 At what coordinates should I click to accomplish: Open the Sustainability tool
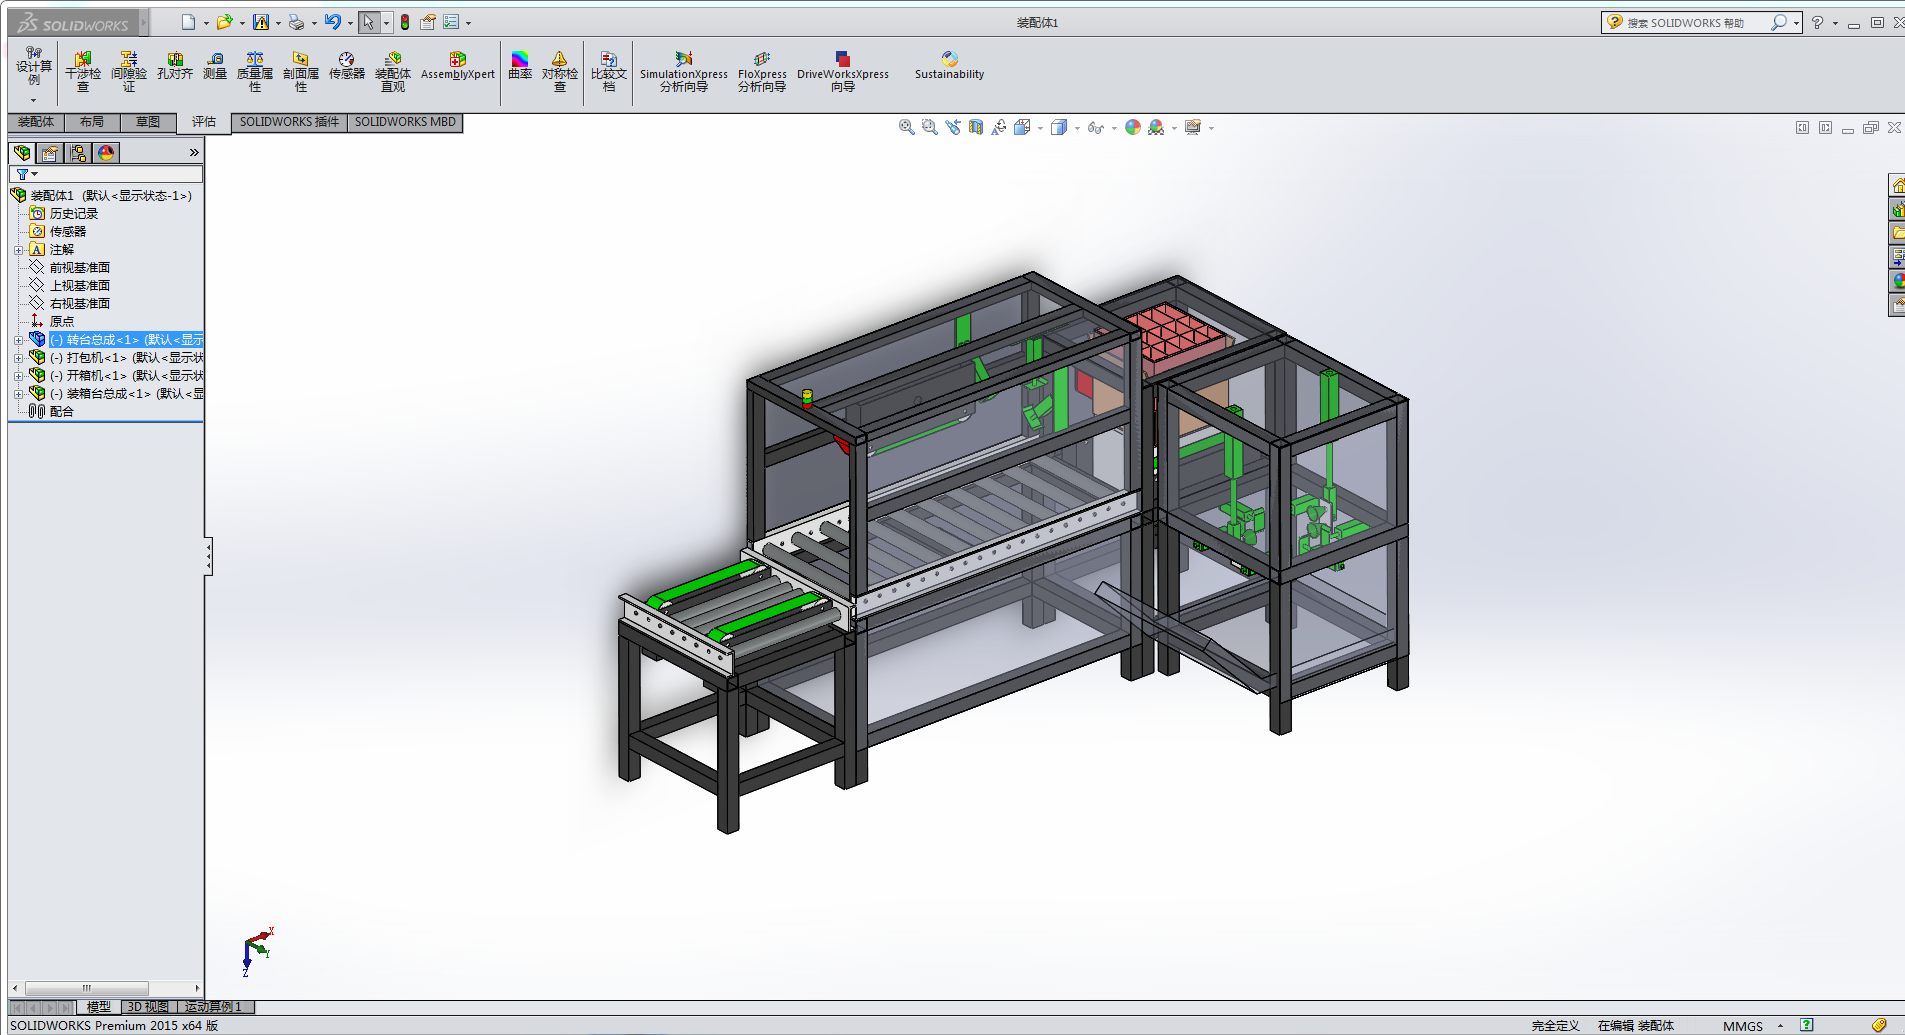[x=949, y=66]
